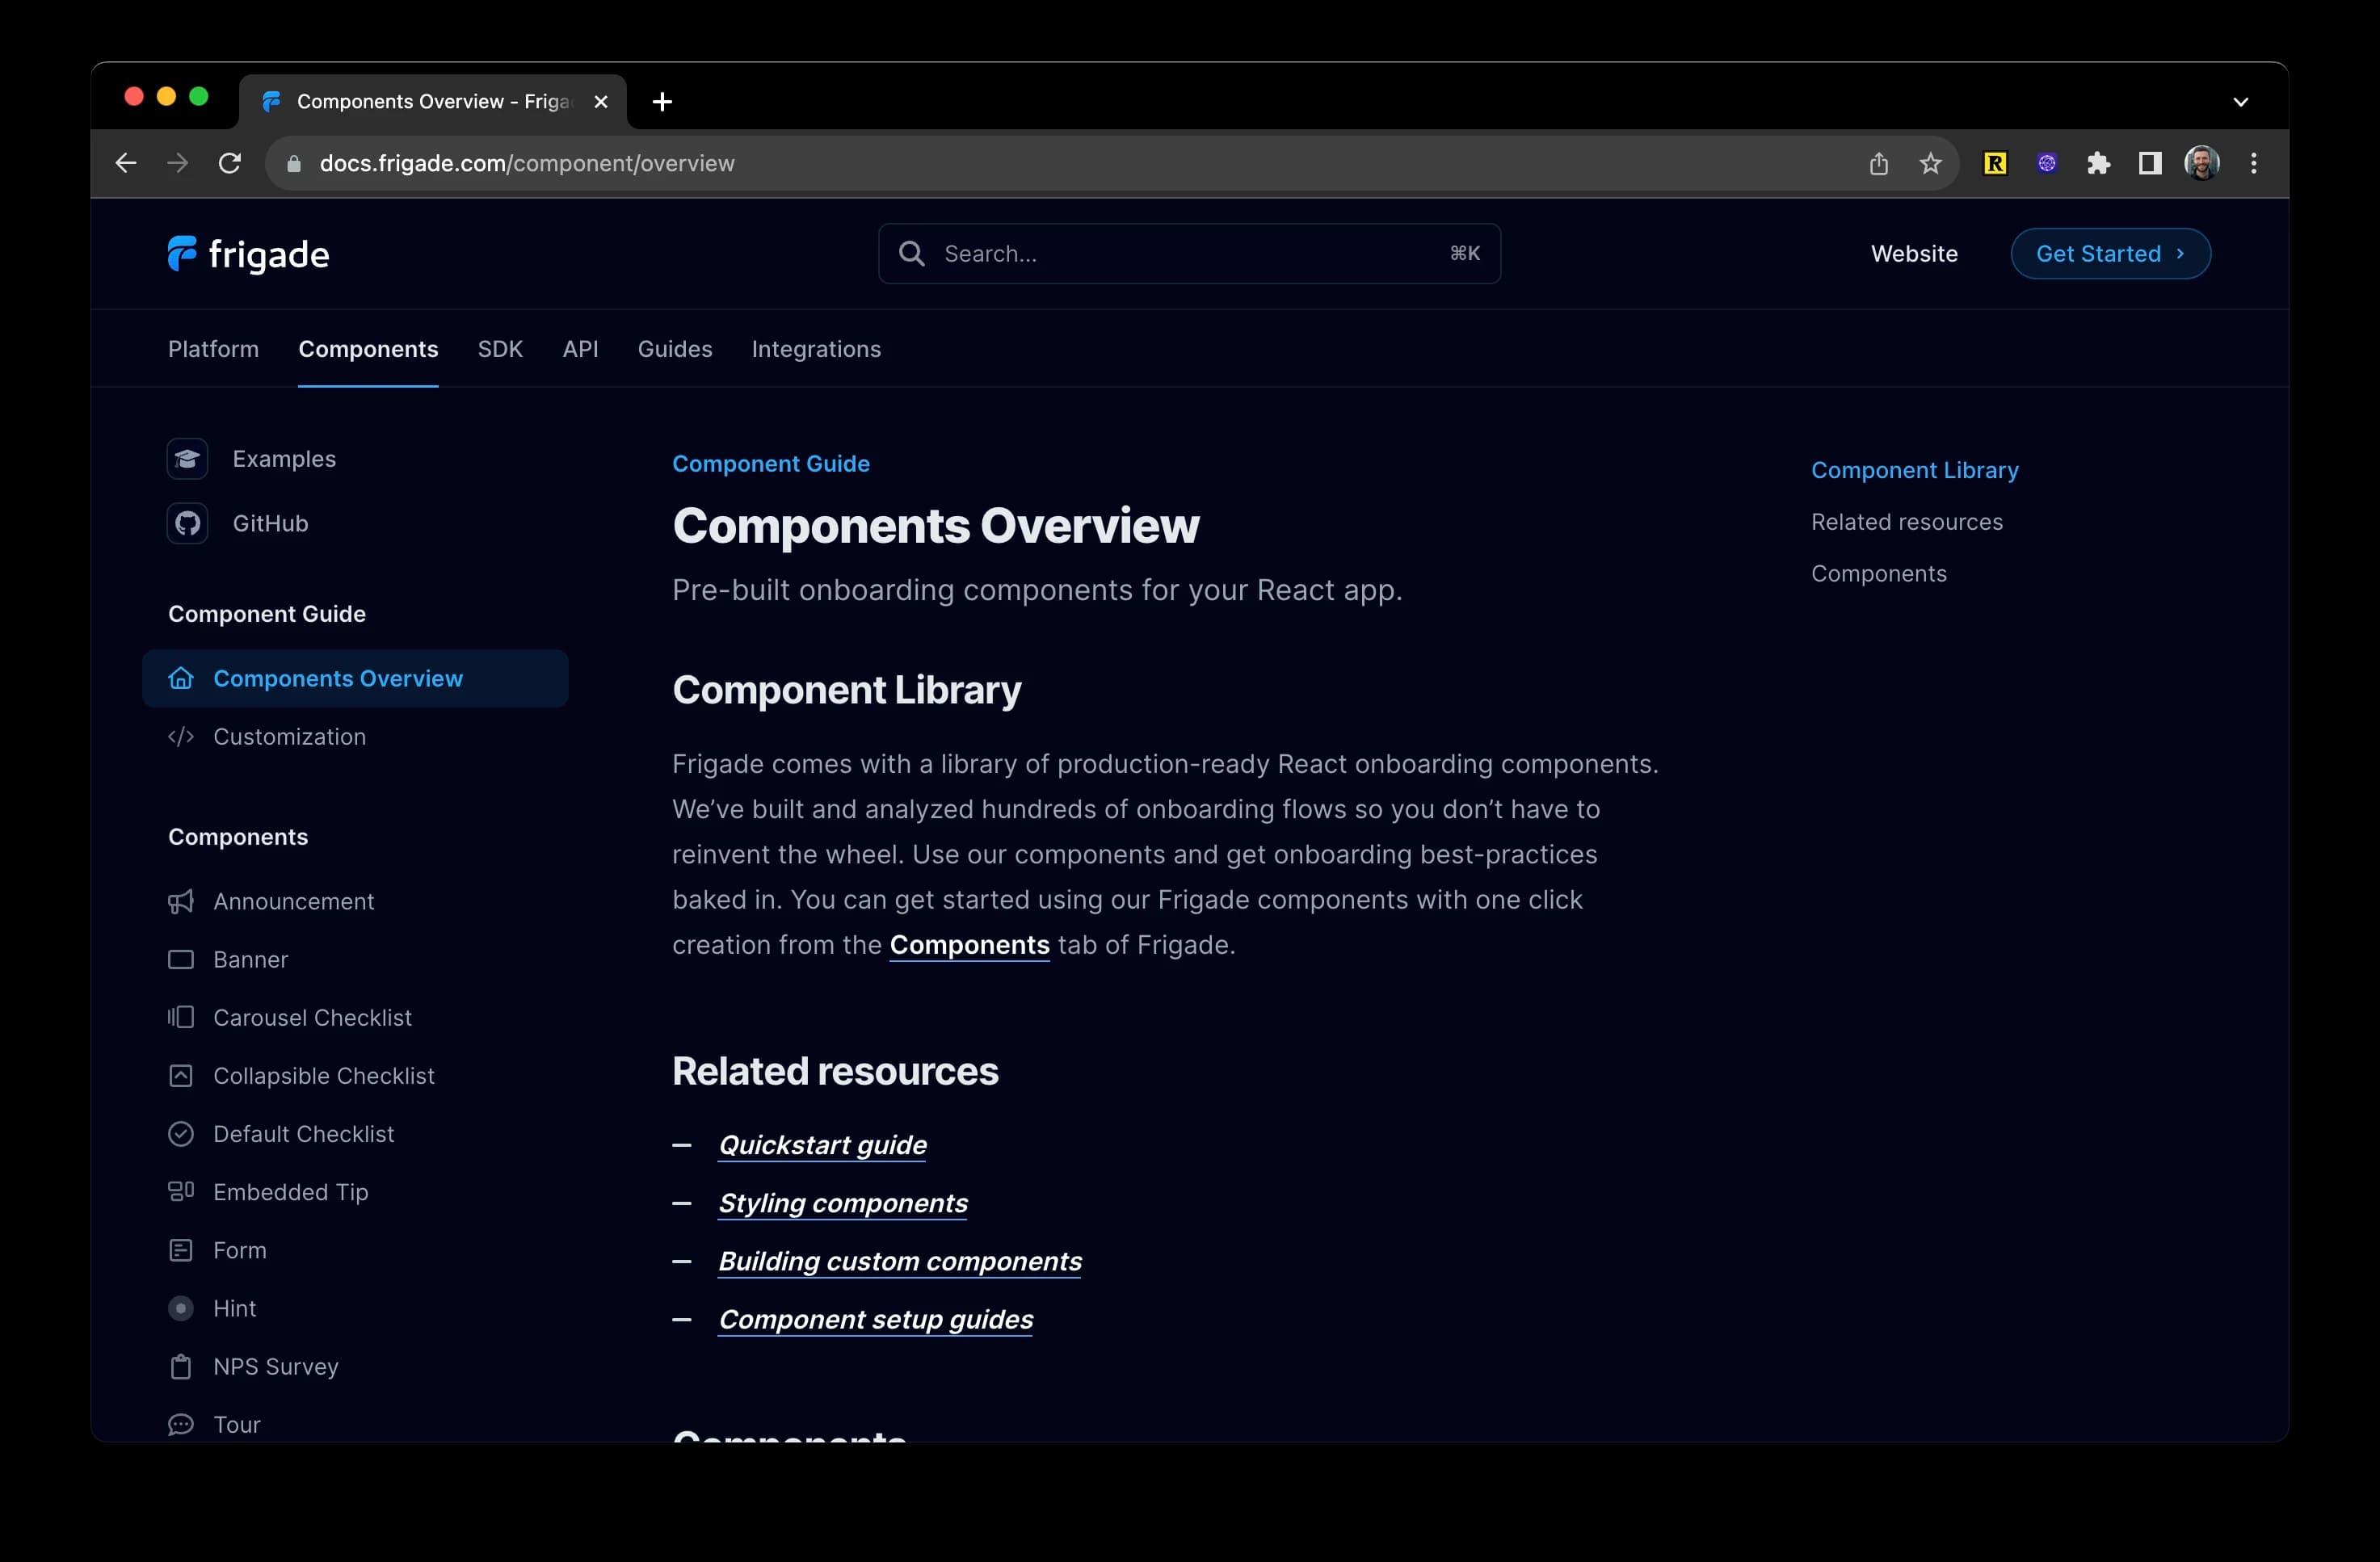Viewport: 2380px width, 1562px height.
Task: Open the Quickstart guide link
Action: [x=823, y=1145]
